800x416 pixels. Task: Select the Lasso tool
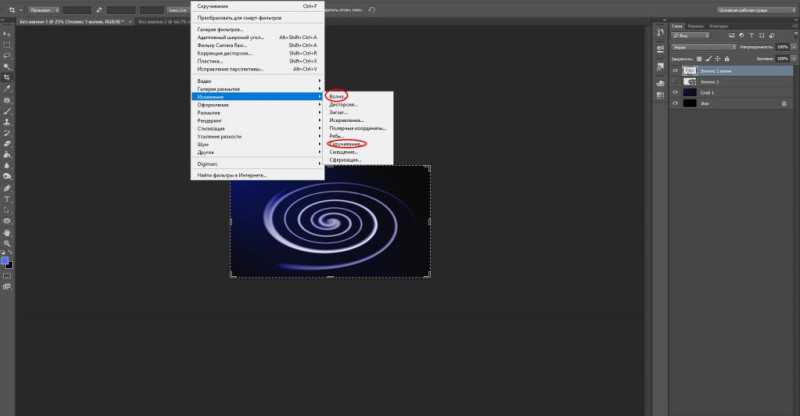[7, 56]
